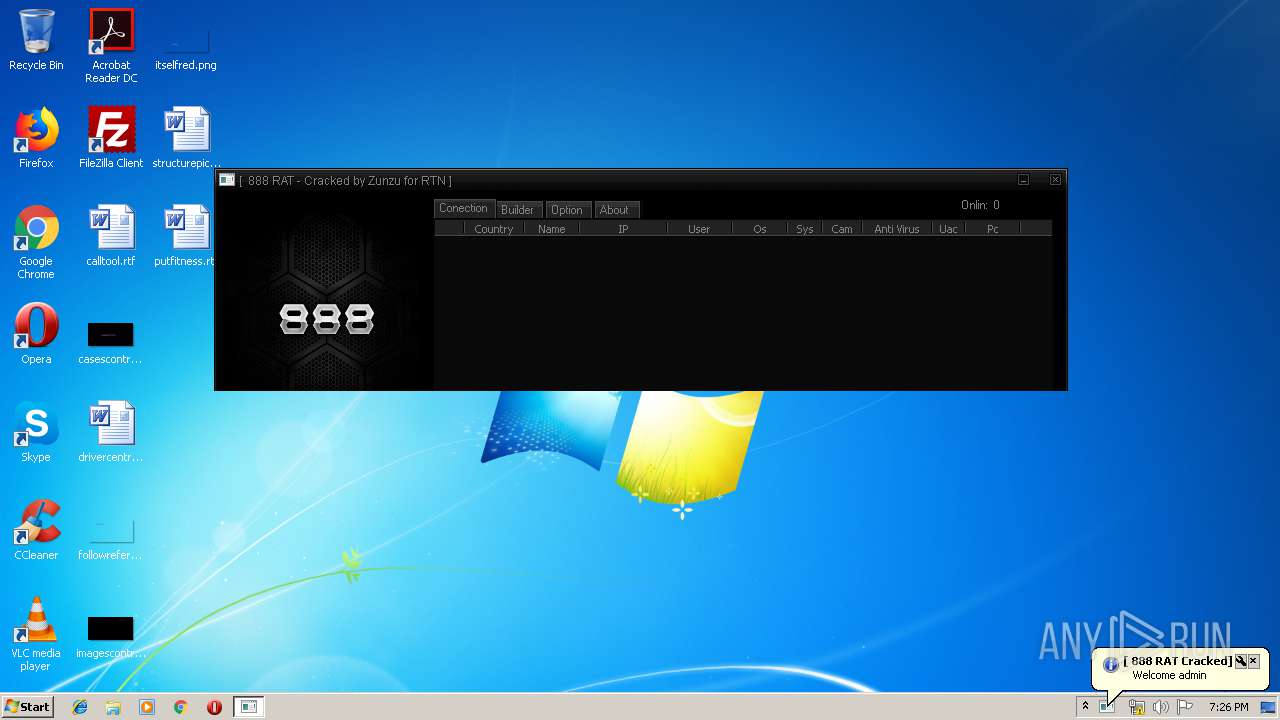The height and width of the screenshot is (720, 1280).
Task: Launch Opera from the desktop
Action: tap(36, 334)
